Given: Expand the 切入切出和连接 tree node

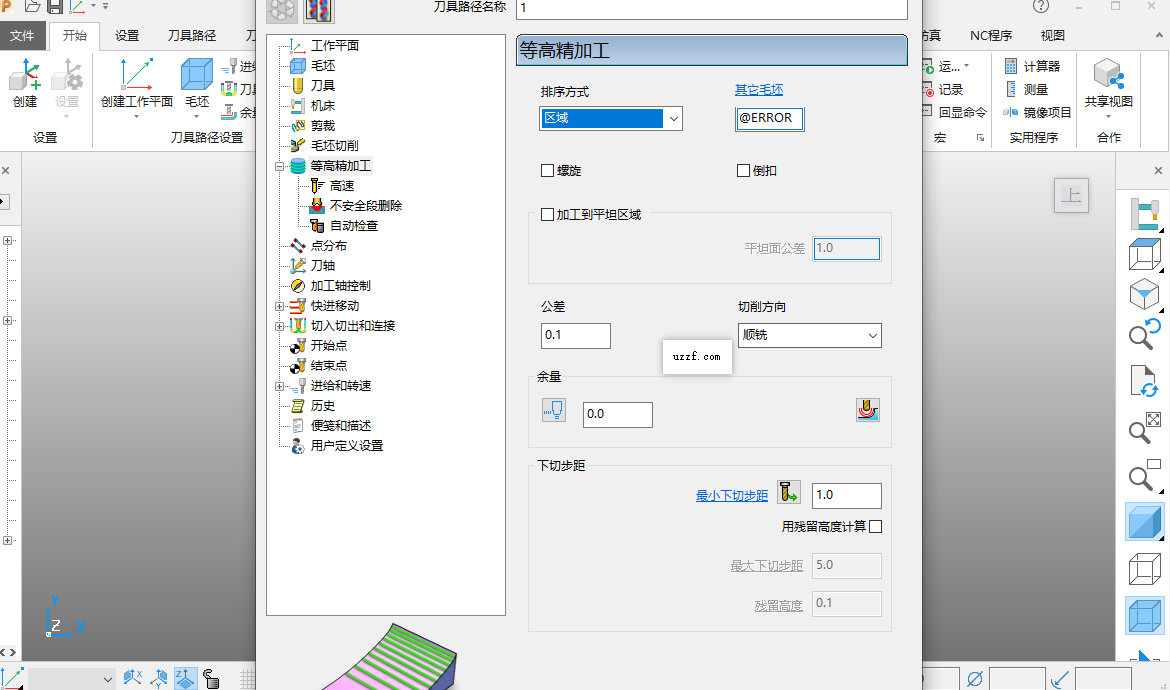Looking at the screenshot, I should [x=282, y=325].
